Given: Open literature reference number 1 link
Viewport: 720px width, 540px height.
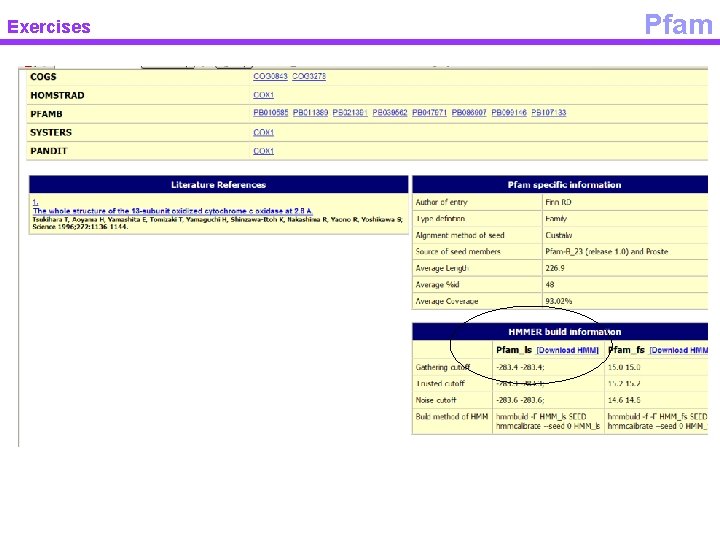Looking at the screenshot, I should pos(35,202).
